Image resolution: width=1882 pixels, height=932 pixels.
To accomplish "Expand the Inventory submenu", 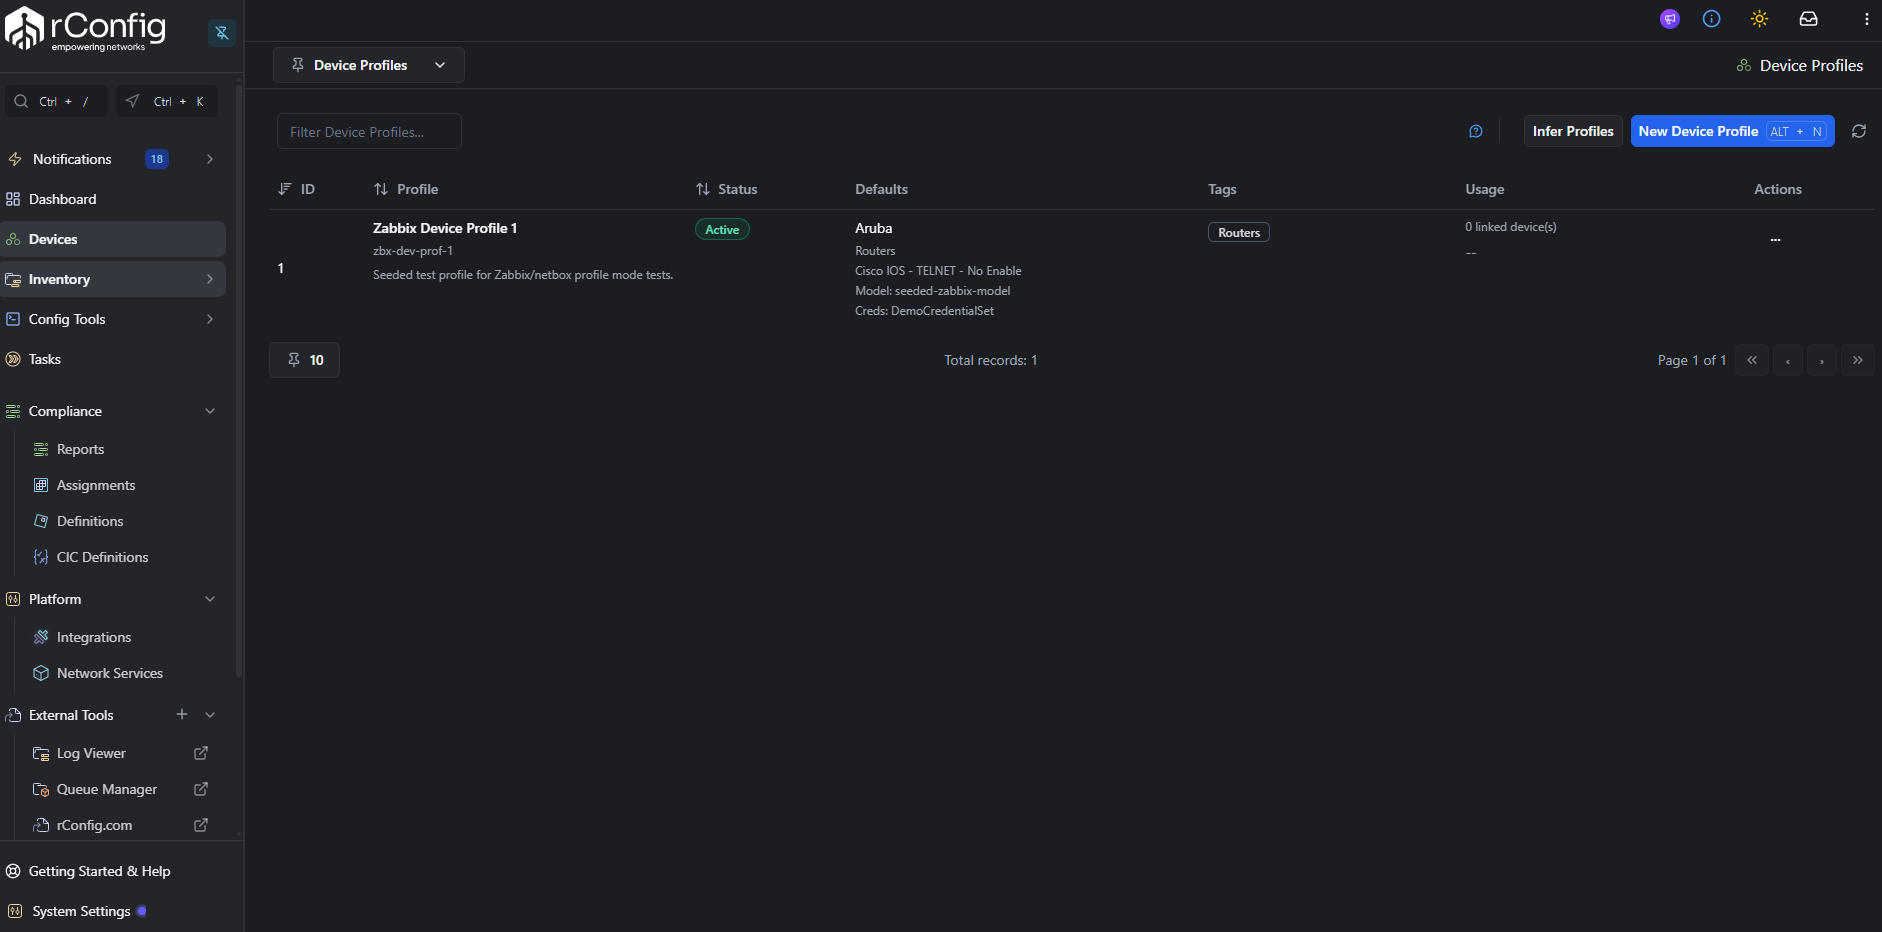I will click(210, 279).
